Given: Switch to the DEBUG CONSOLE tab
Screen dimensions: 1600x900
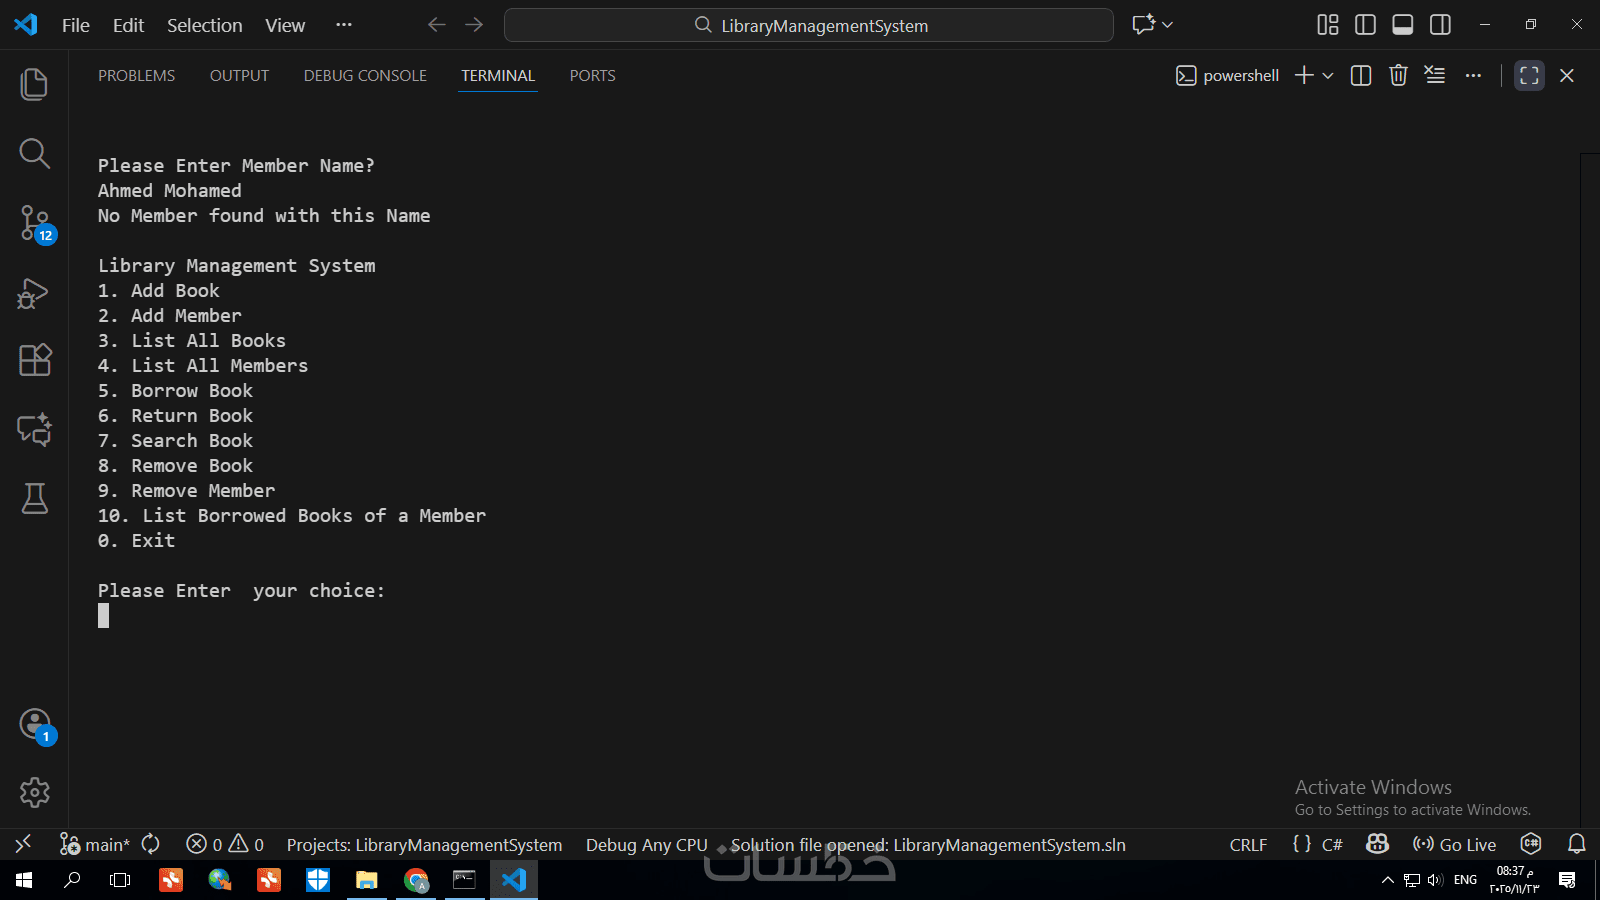Looking at the screenshot, I should click(365, 75).
